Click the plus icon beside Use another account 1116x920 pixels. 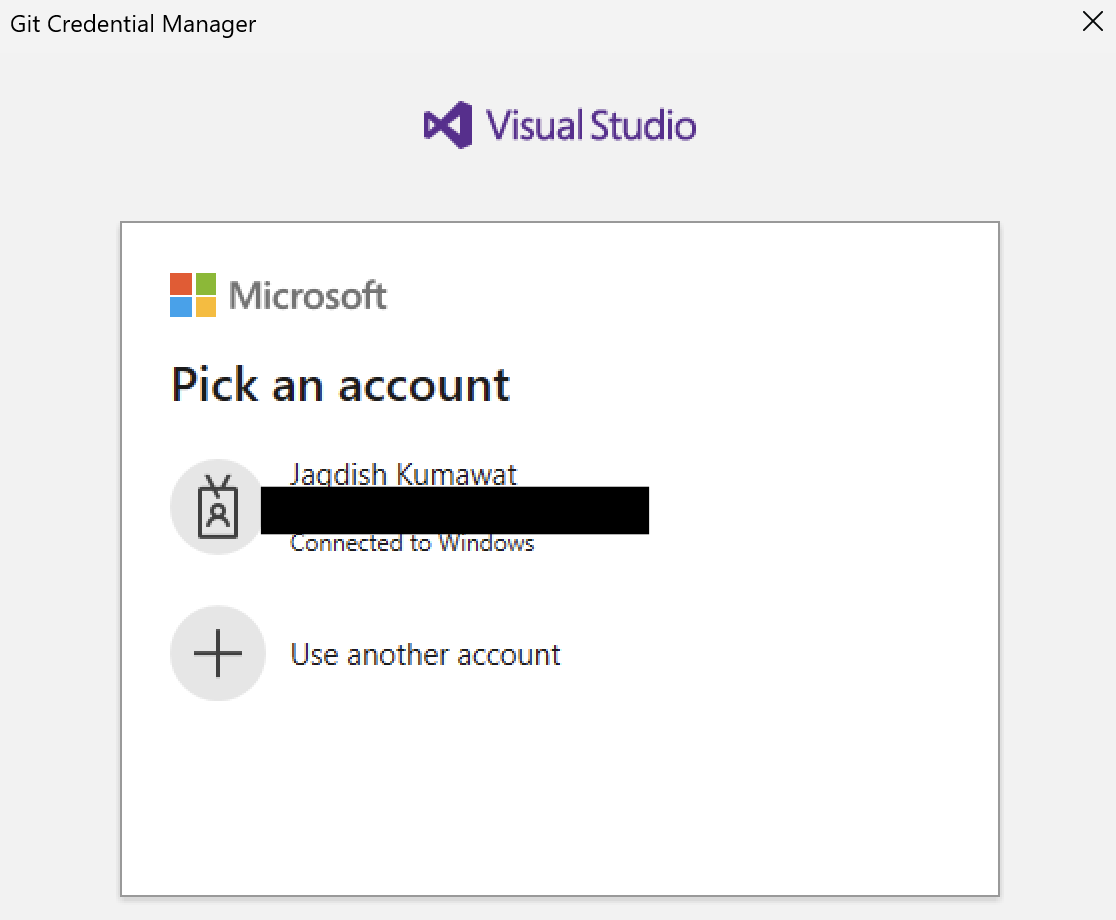(x=218, y=653)
